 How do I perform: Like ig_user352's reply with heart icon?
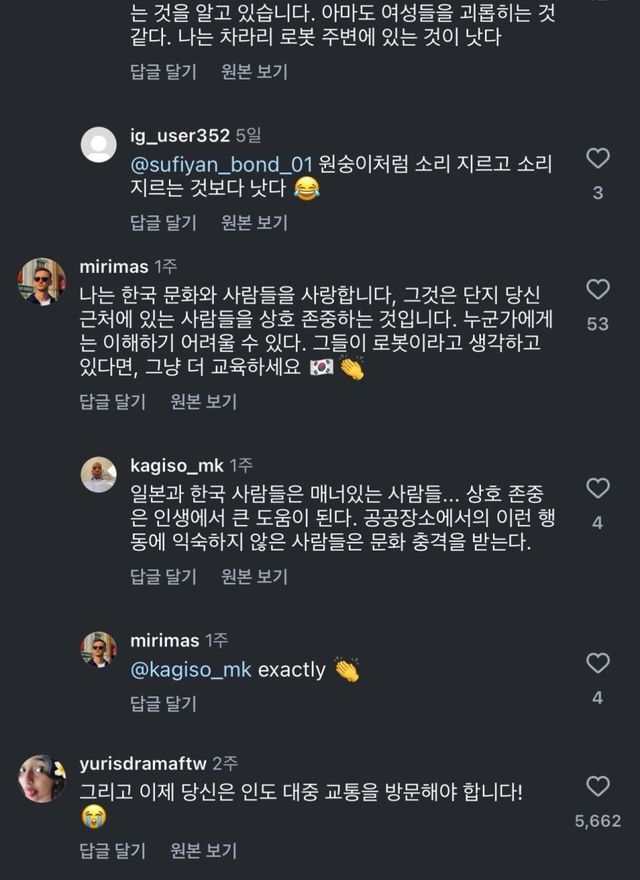597,159
